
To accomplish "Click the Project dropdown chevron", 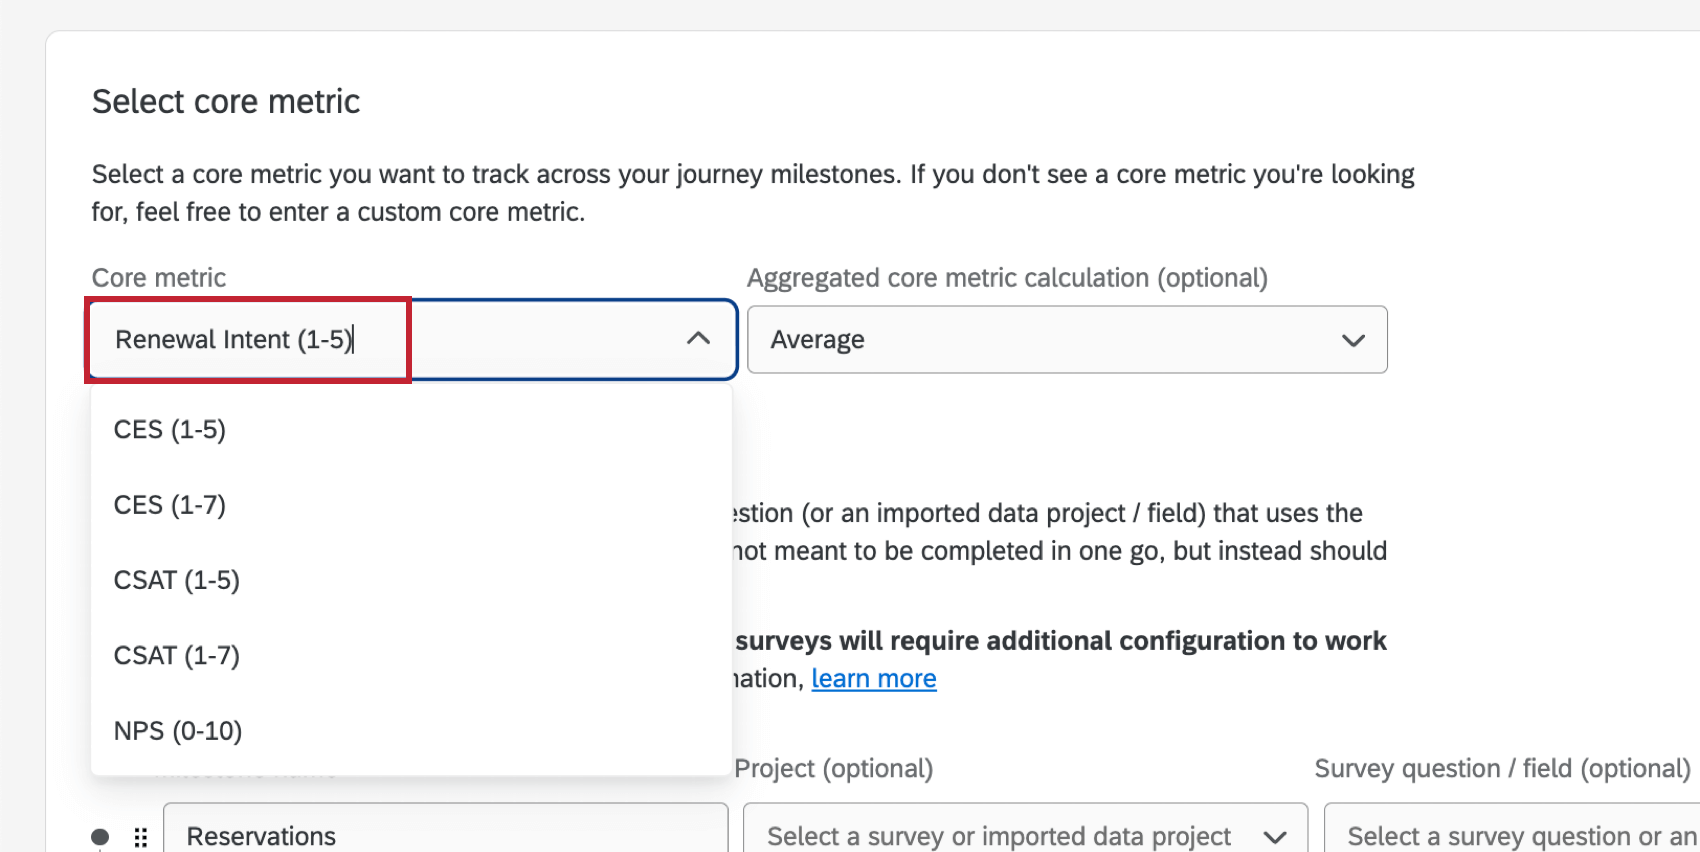I will click(1274, 836).
